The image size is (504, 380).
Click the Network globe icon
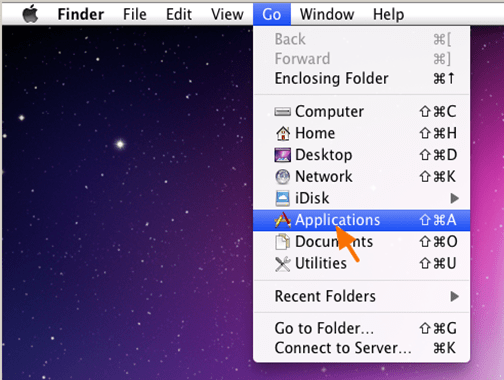(x=283, y=177)
